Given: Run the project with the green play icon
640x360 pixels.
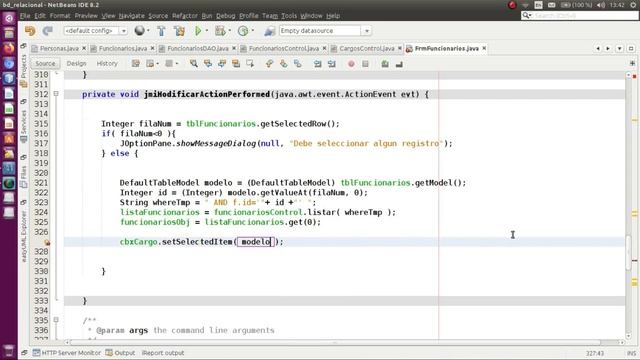Looking at the screenshot, I should click(x=198, y=31).
